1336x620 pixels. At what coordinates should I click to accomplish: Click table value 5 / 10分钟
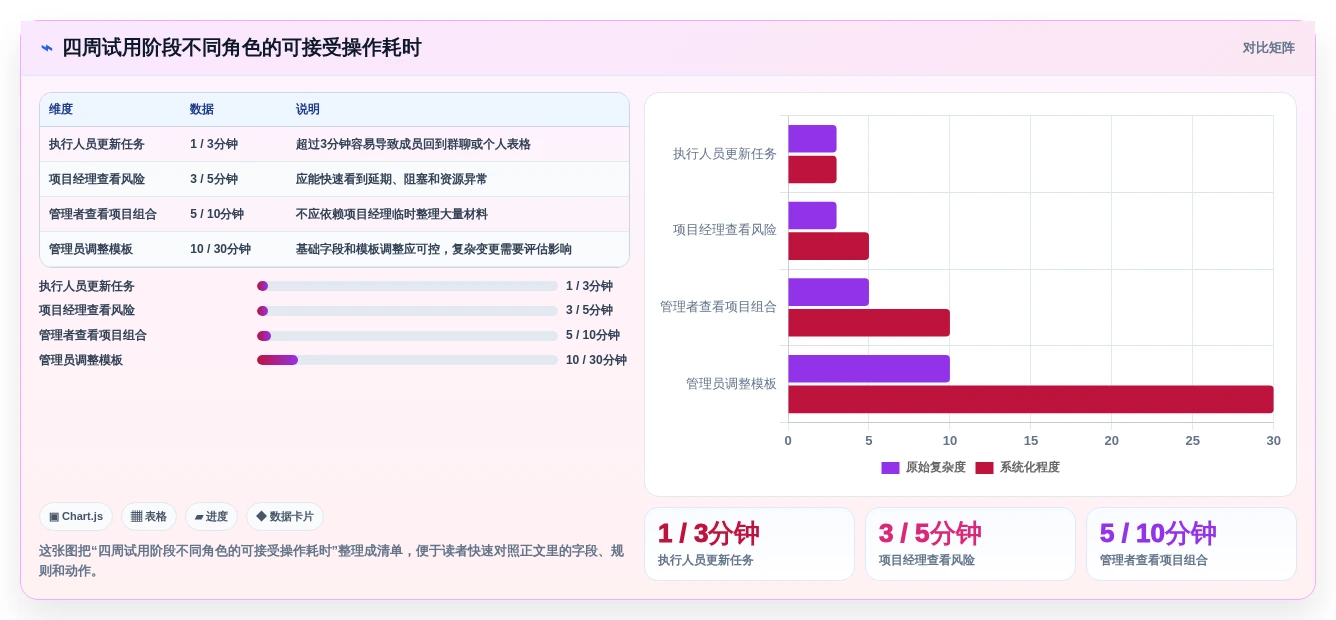click(x=217, y=214)
